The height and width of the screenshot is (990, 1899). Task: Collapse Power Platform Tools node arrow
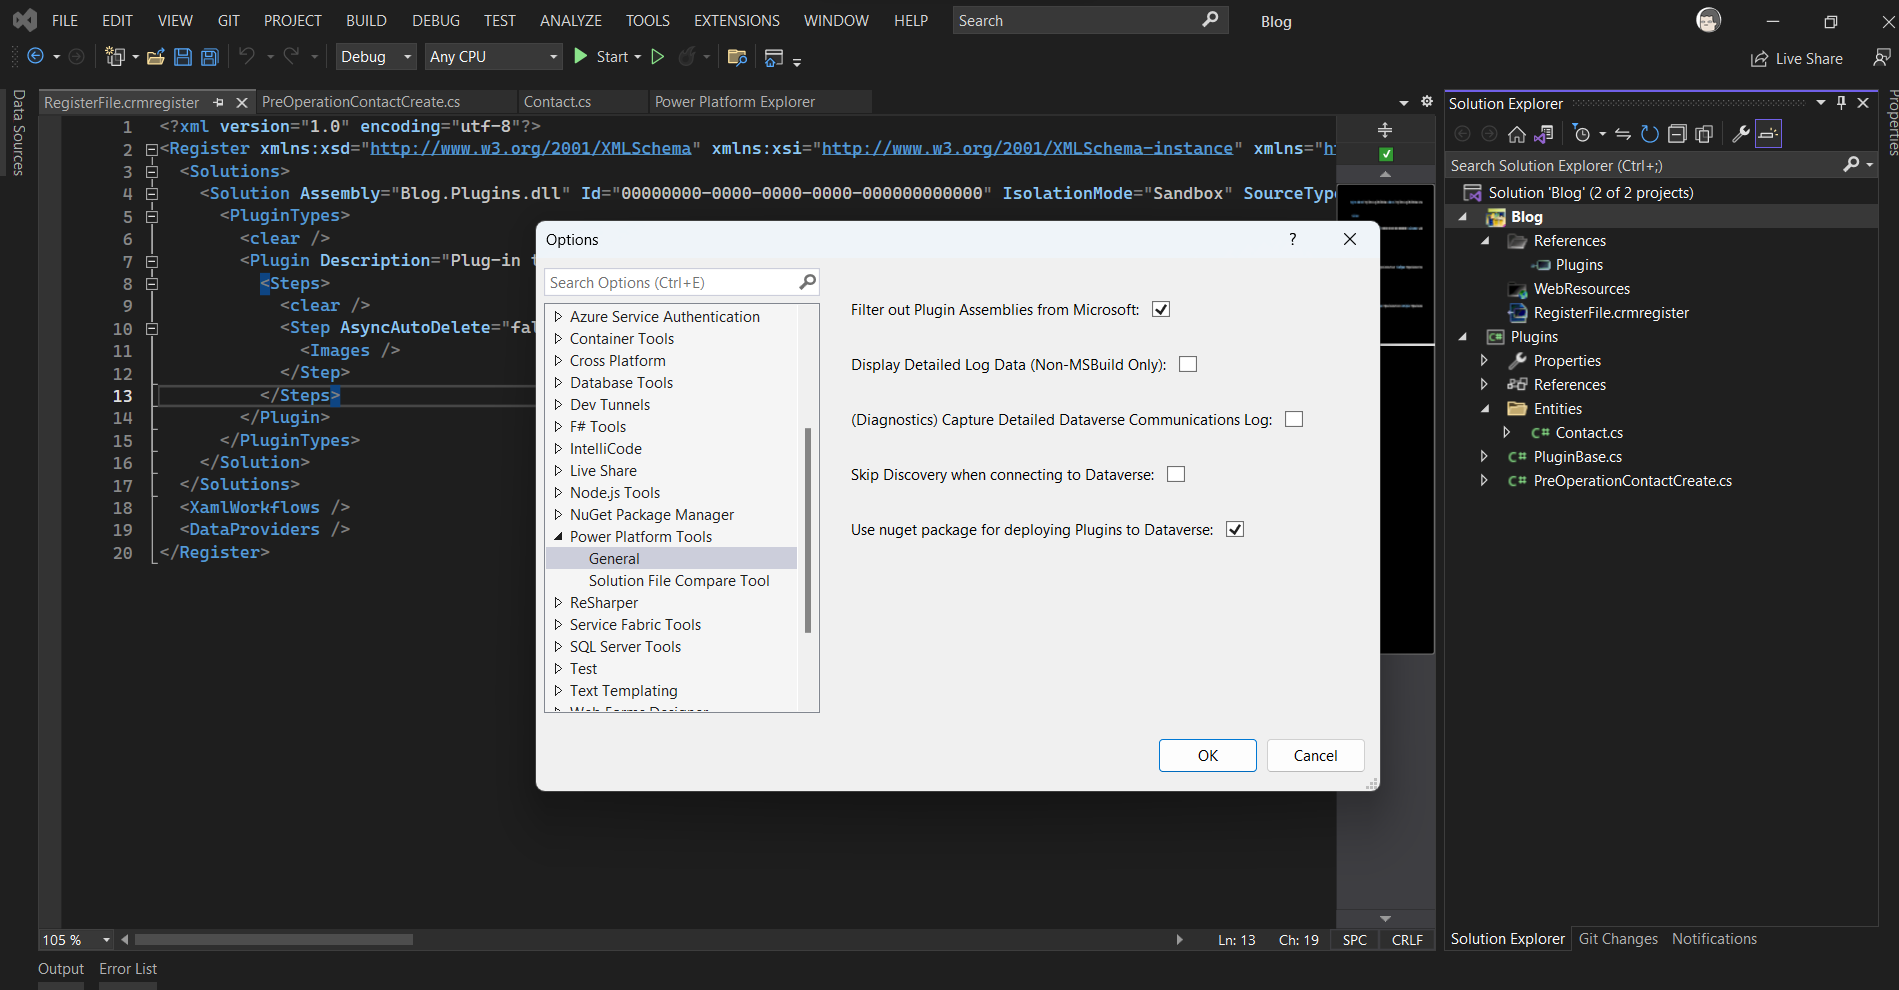pyautogui.click(x=558, y=537)
